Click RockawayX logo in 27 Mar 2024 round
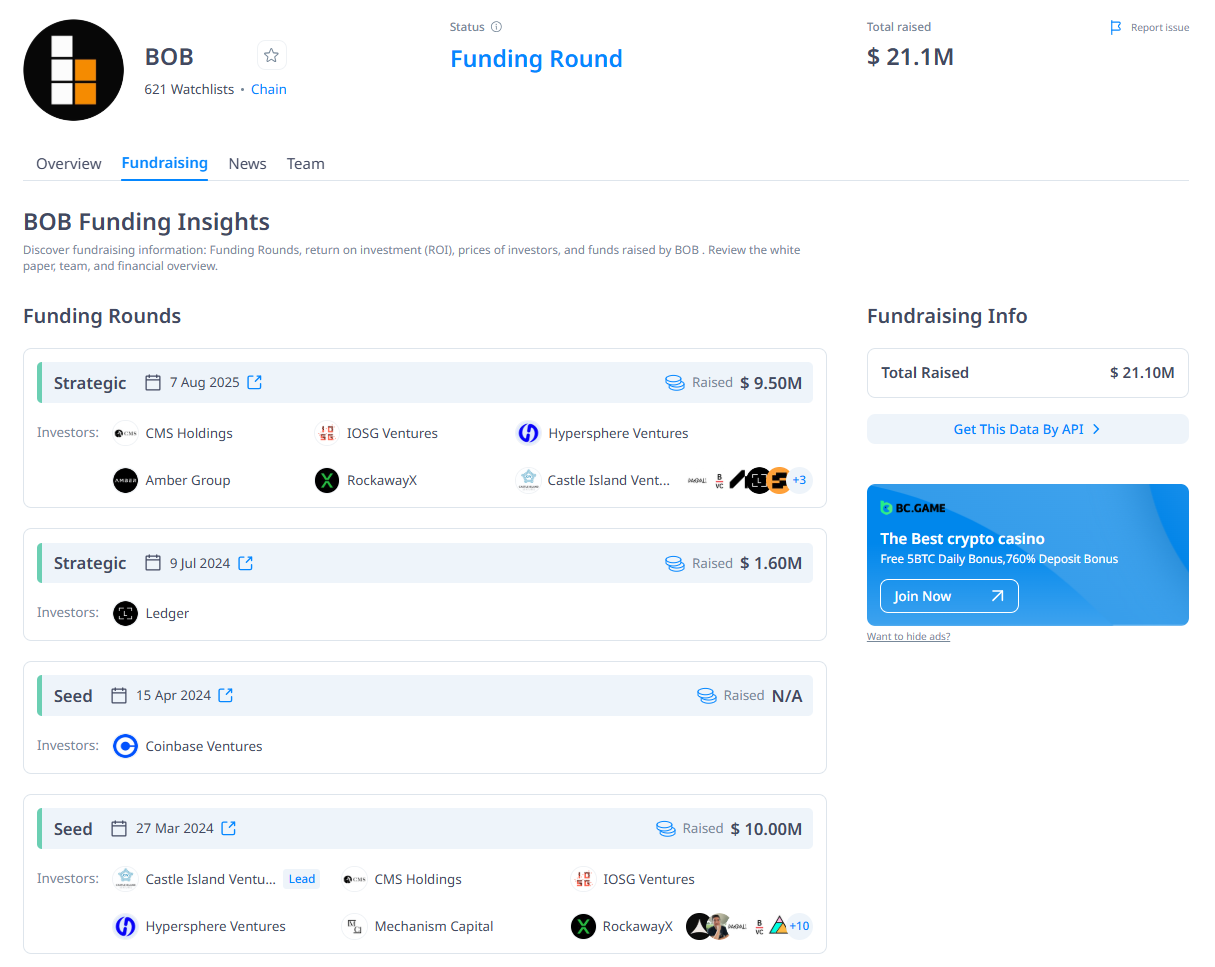This screenshot has height=967, width=1215. [583, 926]
